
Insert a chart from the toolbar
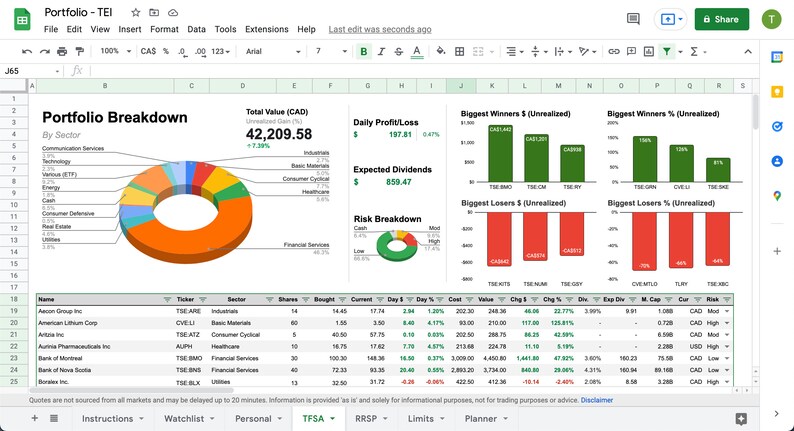pos(649,51)
